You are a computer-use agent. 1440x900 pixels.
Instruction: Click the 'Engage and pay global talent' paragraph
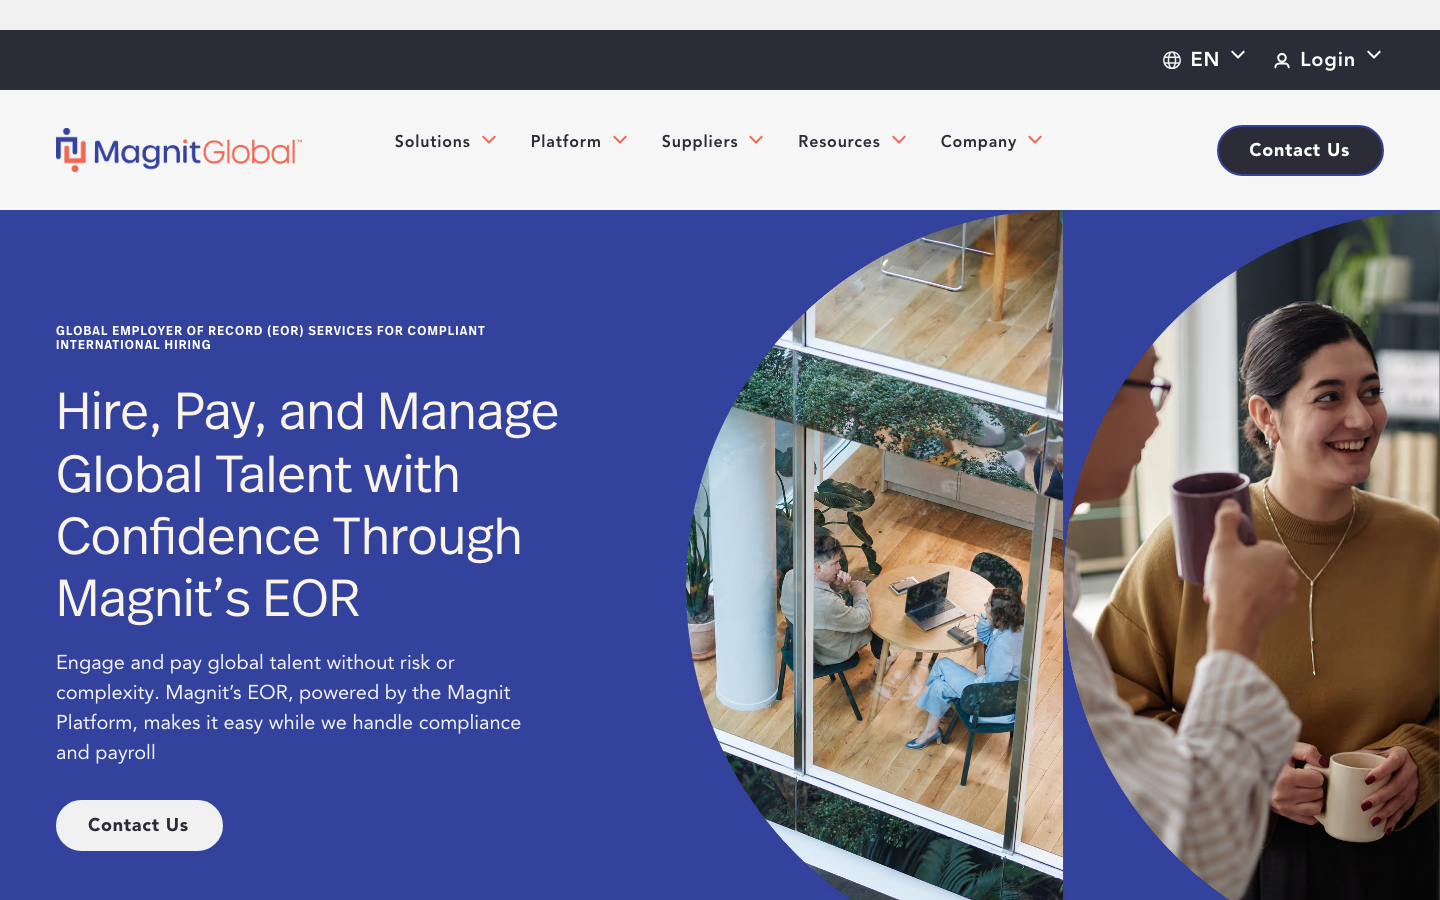pos(289,707)
